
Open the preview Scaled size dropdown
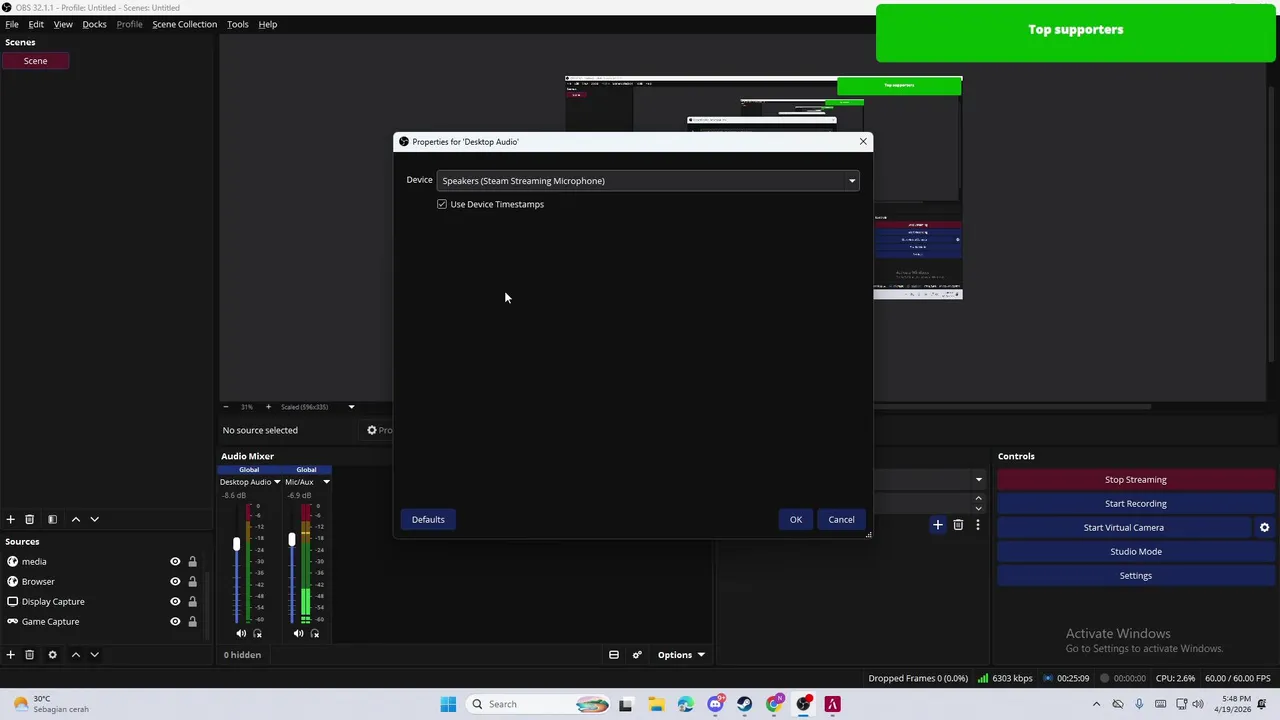click(x=351, y=407)
